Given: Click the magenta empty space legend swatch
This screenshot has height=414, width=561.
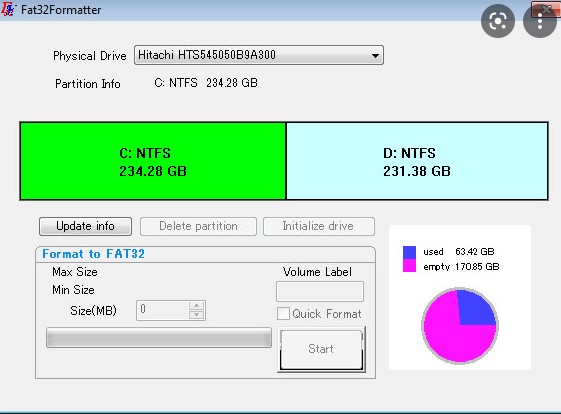Looking at the screenshot, I should click(x=409, y=266).
